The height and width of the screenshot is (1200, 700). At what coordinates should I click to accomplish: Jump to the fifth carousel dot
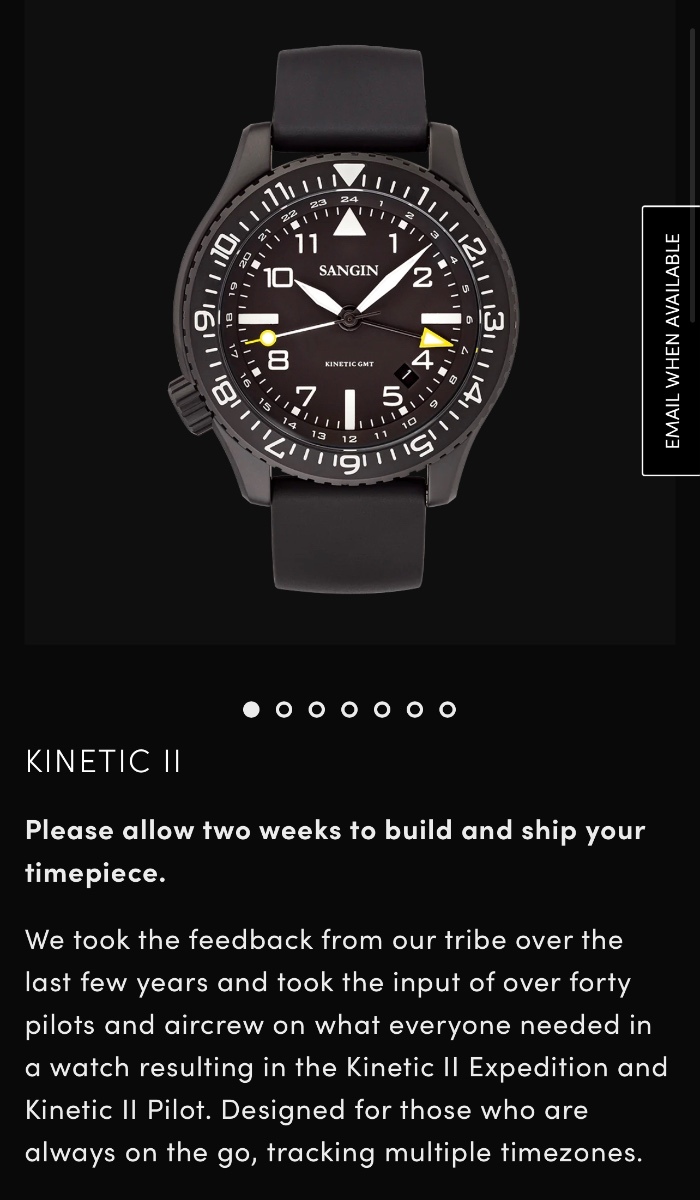coord(382,709)
